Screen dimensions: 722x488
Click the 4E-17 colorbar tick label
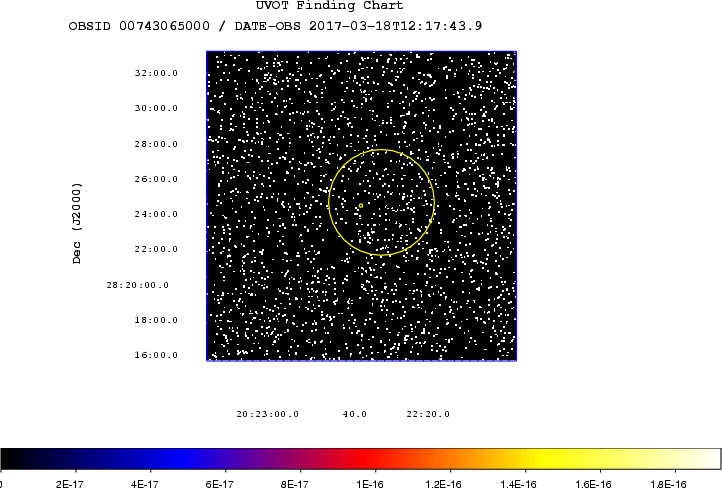pyautogui.click(x=145, y=484)
